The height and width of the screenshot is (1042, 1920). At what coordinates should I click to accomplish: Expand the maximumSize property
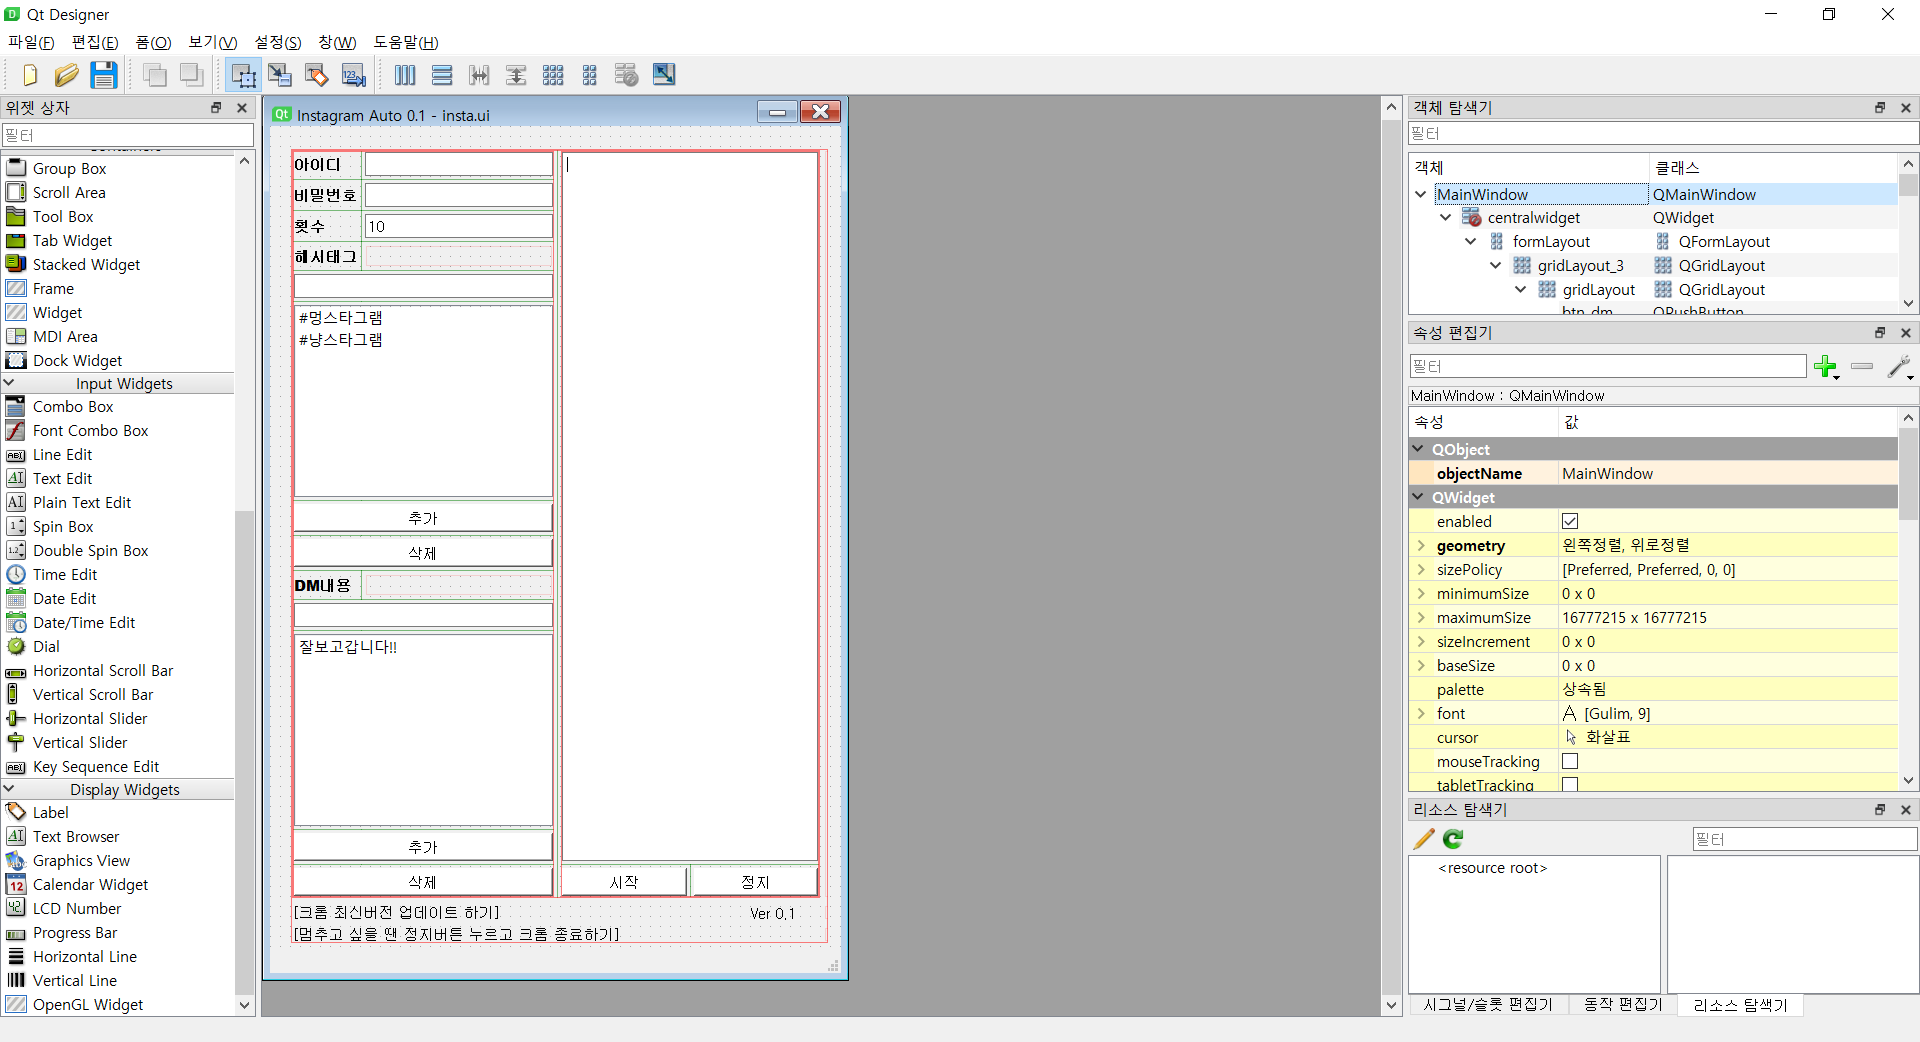[1421, 617]
